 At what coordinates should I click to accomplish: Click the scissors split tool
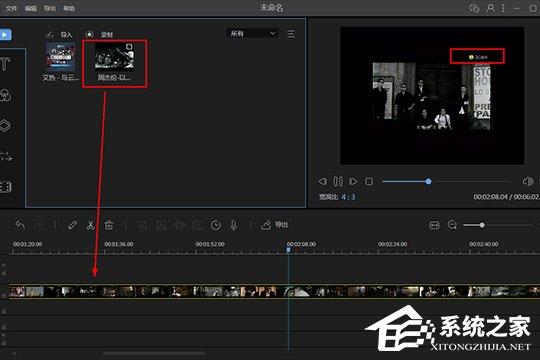pyautogui.click(x=91, y=225)
